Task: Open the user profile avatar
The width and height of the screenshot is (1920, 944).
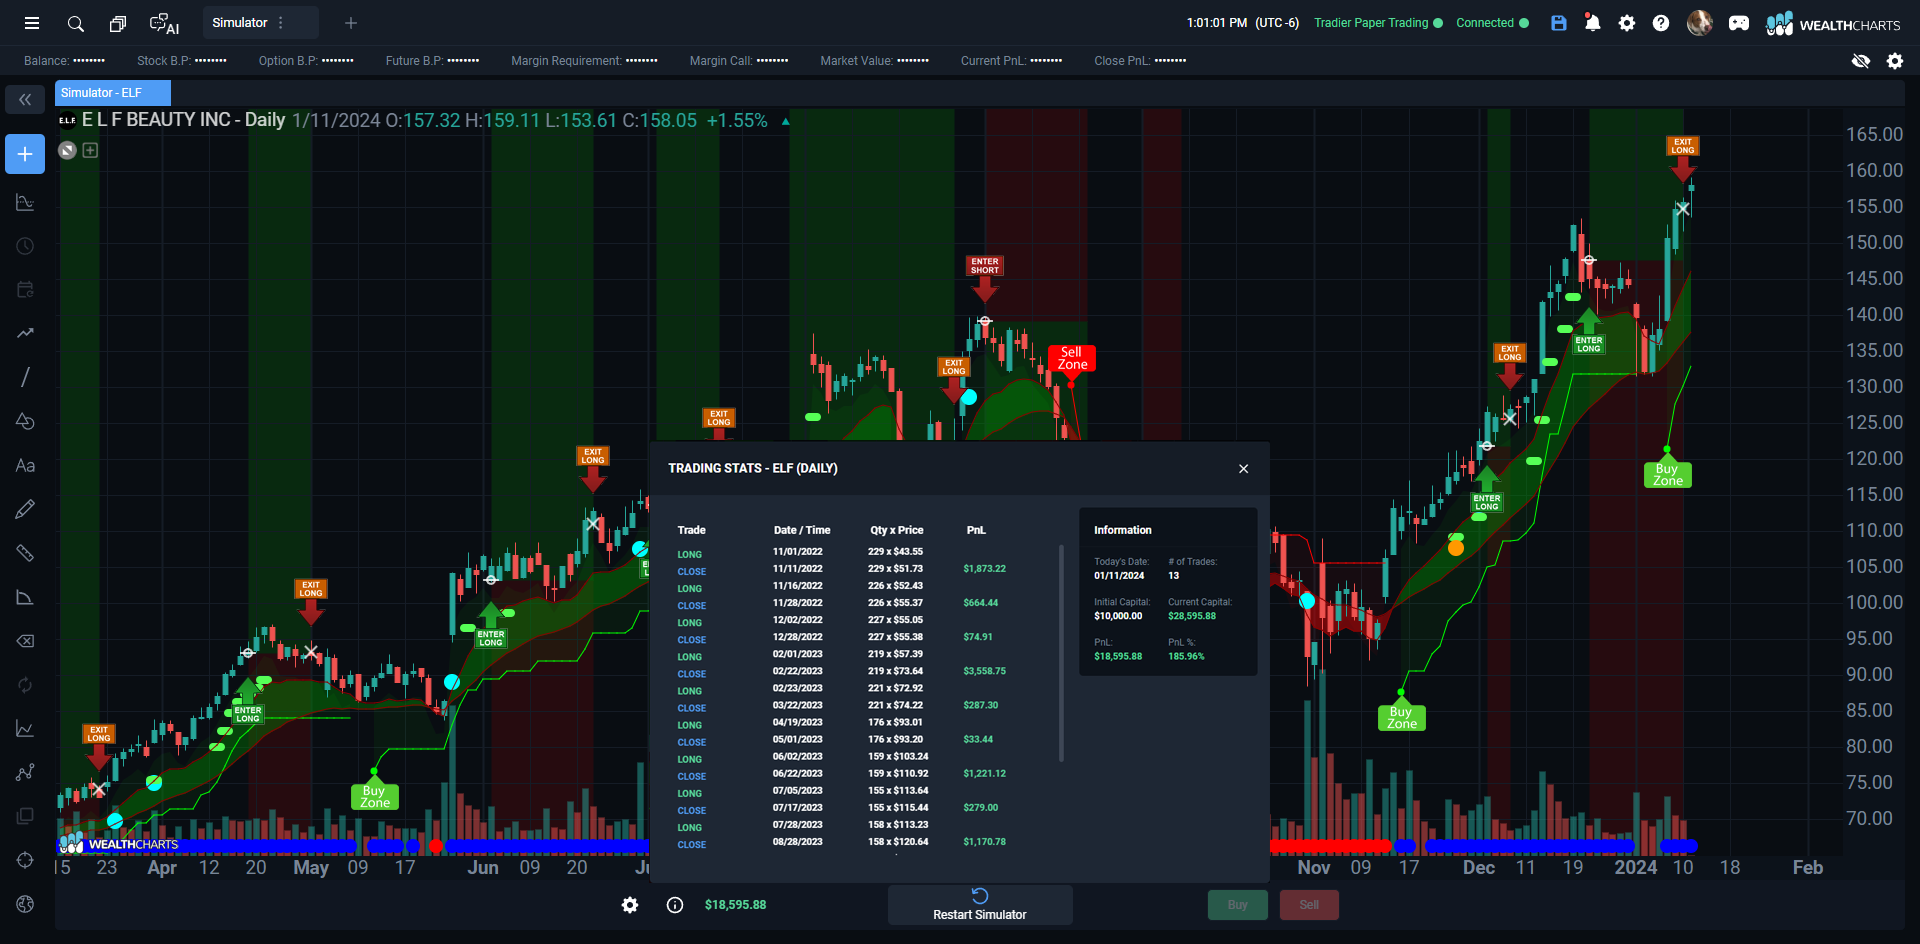Action: click(1699, 23)
